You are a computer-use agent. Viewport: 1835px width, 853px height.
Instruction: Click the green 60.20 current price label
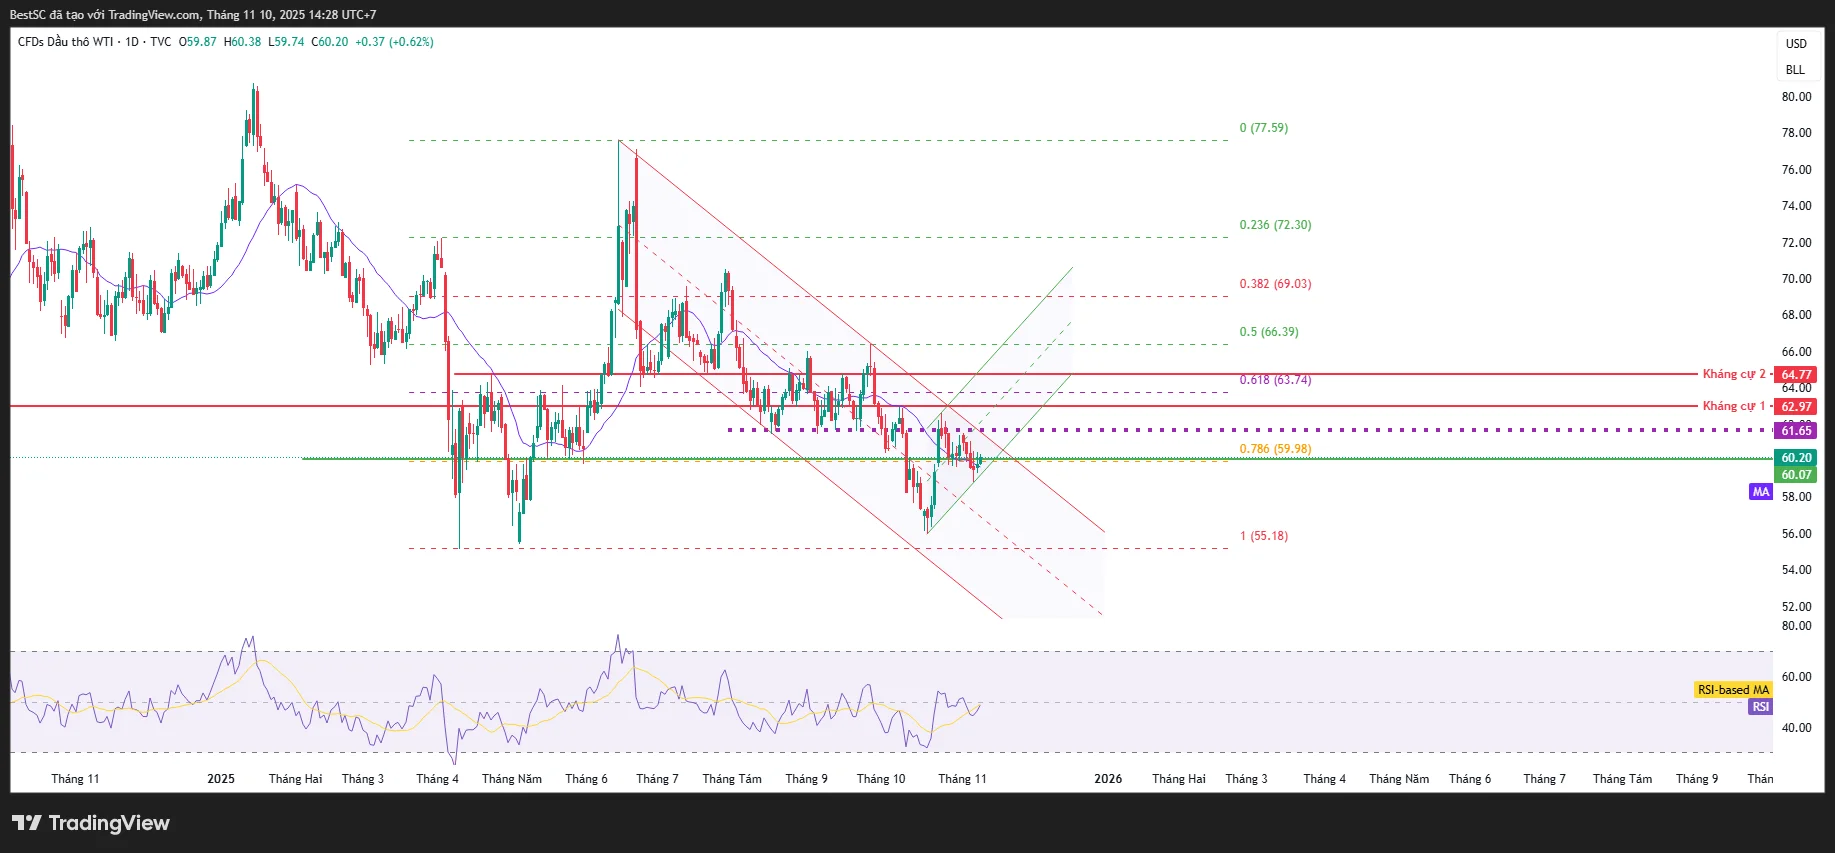pyautogui.click(x=1796, y=458)
